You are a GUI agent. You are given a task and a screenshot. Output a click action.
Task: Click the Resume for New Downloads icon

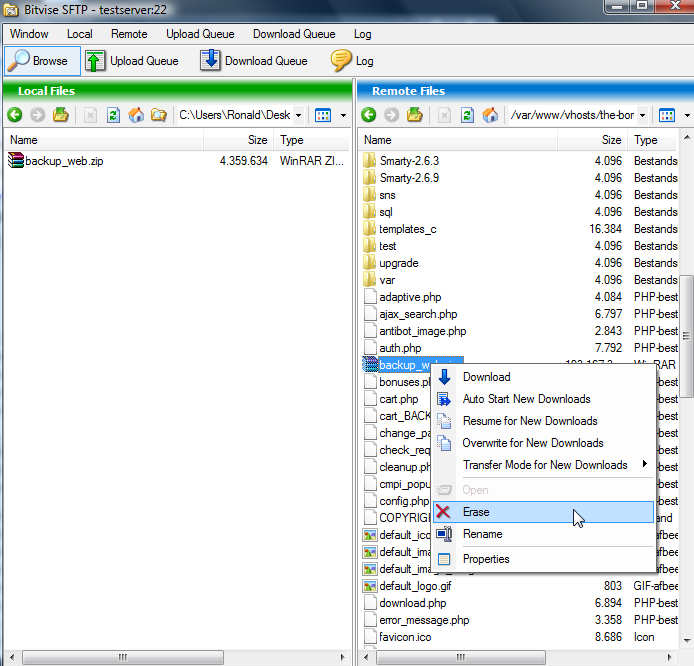444,421
